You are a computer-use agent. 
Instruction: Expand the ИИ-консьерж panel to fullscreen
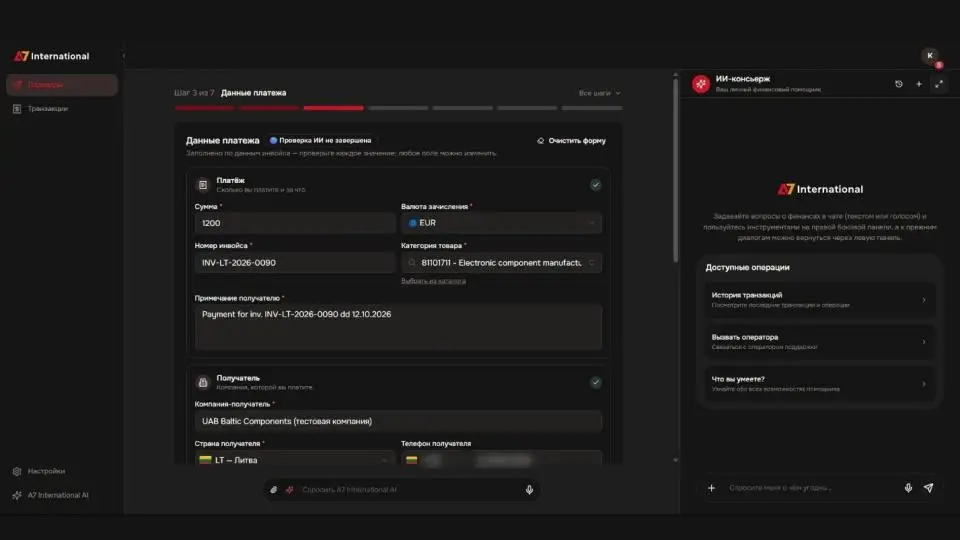click(939, 84)
